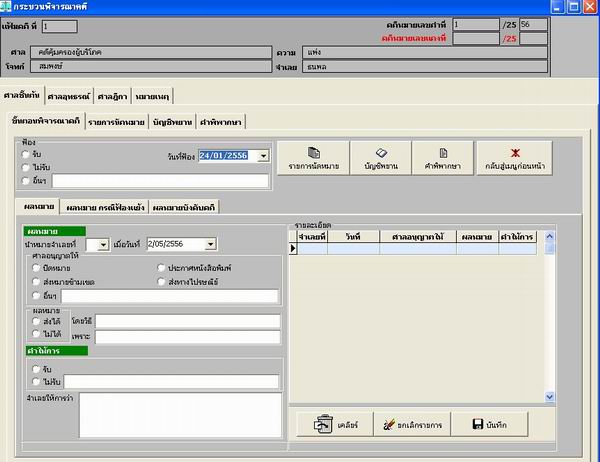Screen dimensions: 600x462
Task: Click the ความ field showing แพ่ง
Action: [x=425, y=52]
